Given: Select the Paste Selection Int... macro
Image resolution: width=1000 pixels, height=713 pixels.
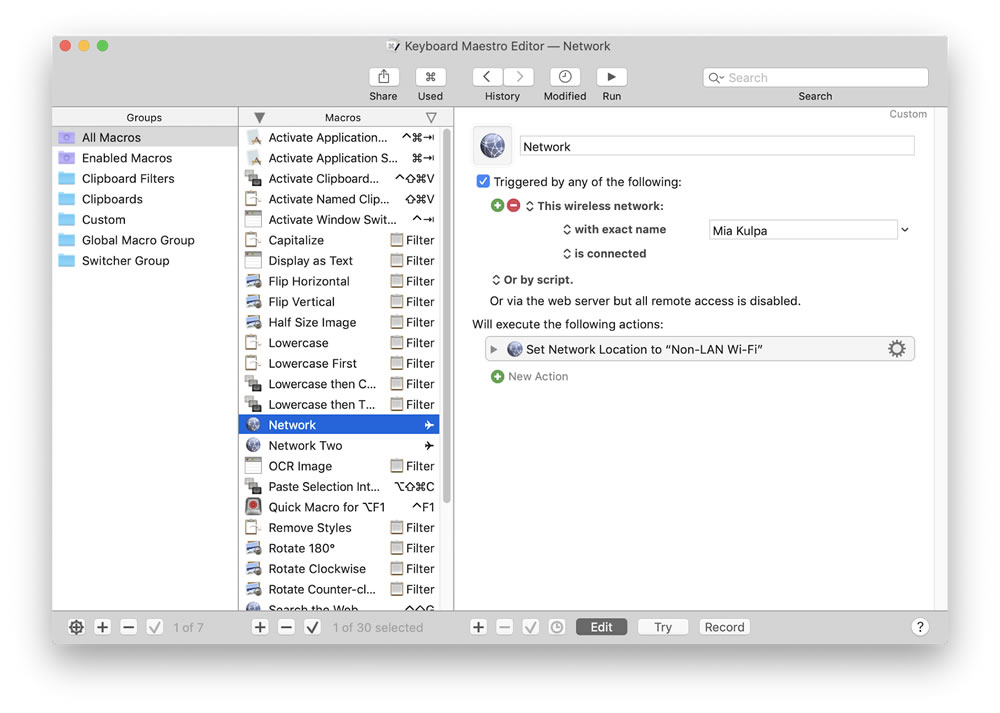Looking at the screenshot, I should [339, 486].
